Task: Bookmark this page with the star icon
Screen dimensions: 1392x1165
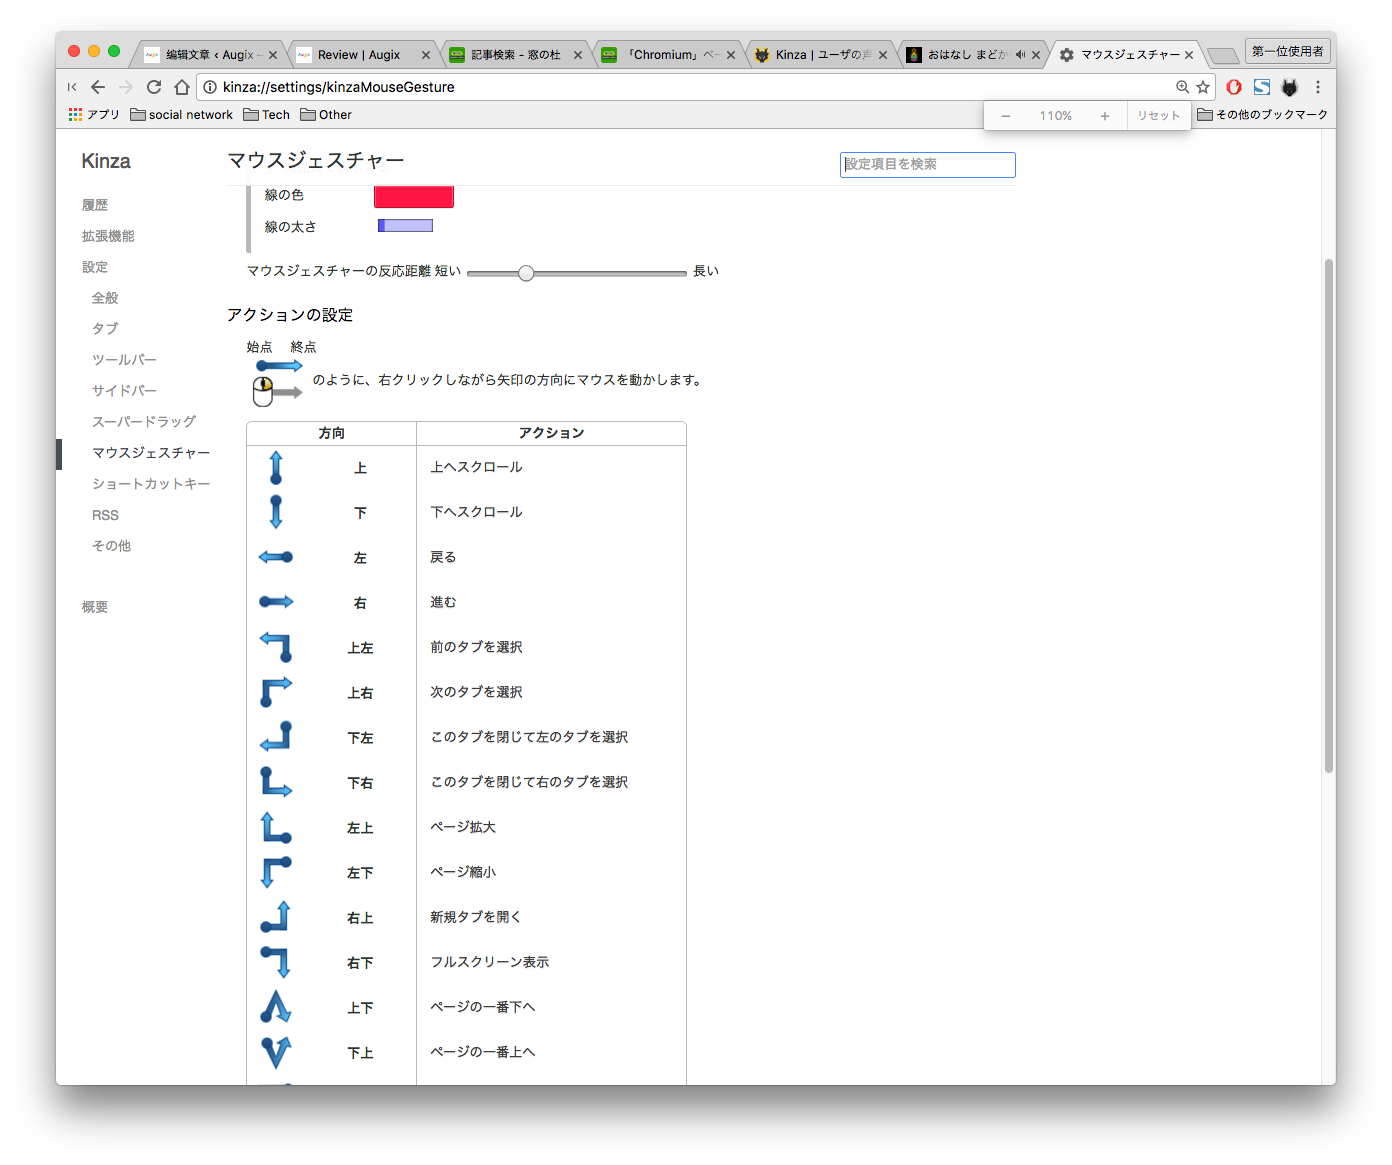Action: click(x=1203, y=87)
